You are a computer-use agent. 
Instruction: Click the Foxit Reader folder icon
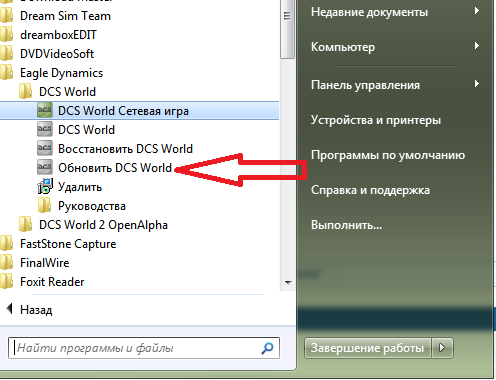point(7,281)
